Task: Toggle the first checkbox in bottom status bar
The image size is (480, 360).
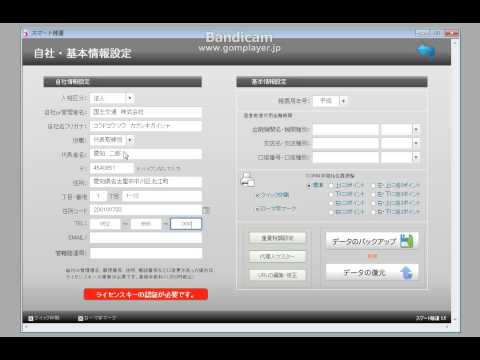Action: (31, 318)
